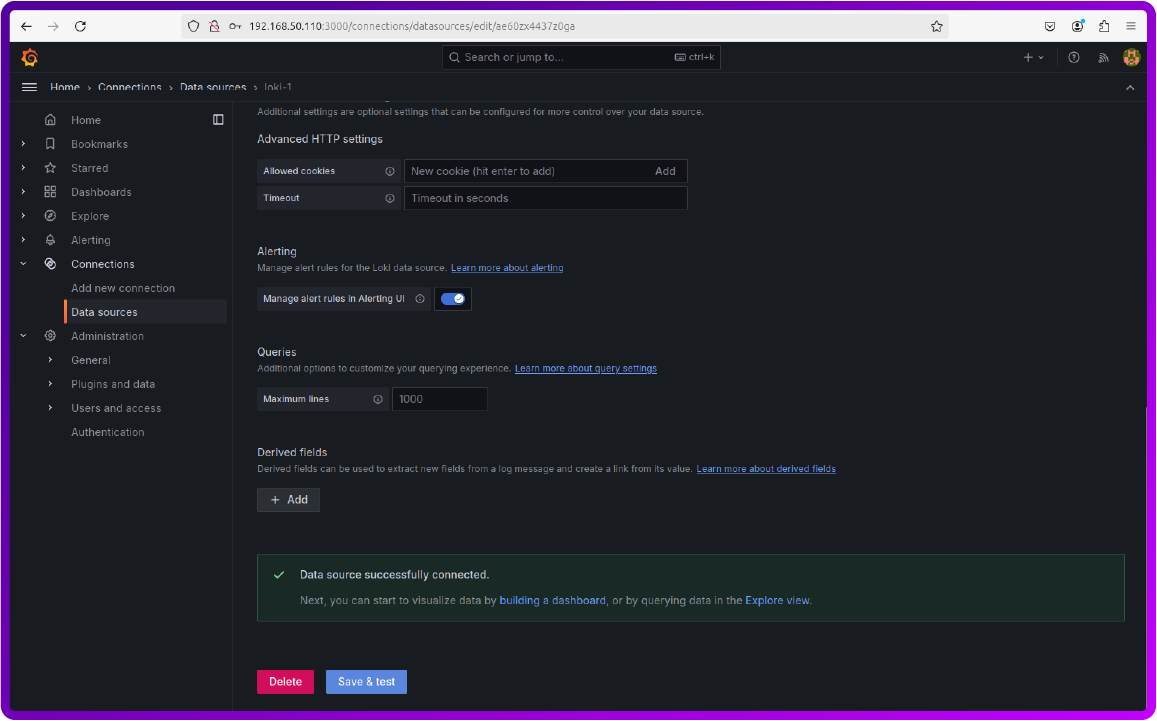Open the hamburger menu toggle
This screenshot has width=1157, height=721.
point(30,87)
